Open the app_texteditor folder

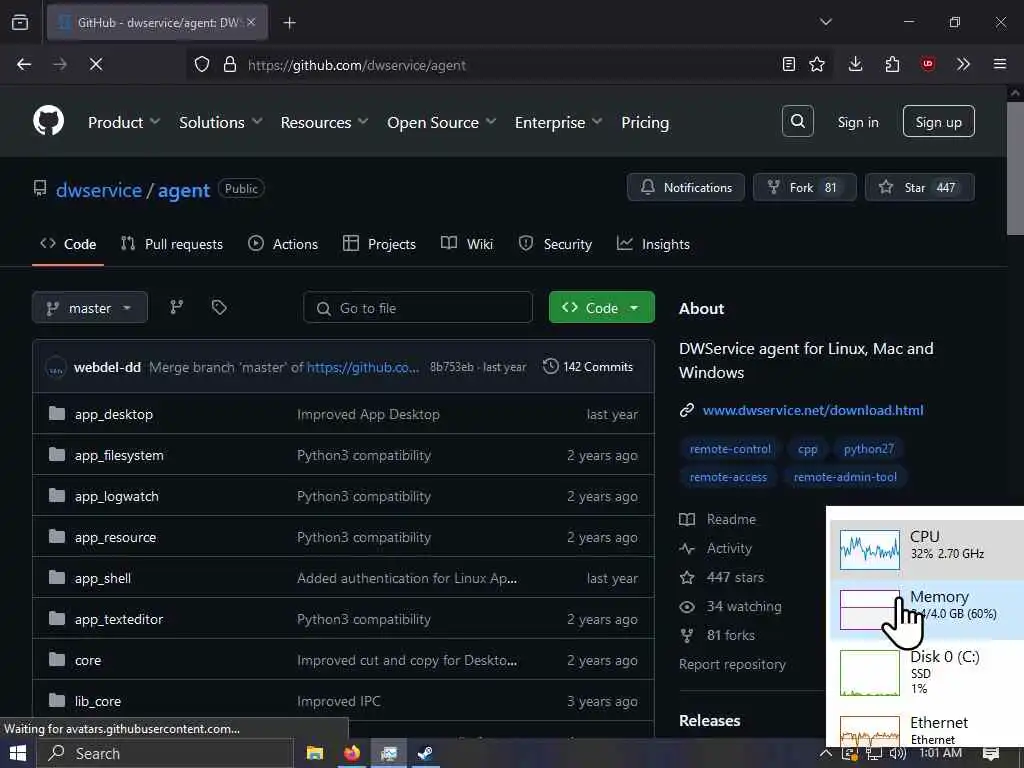[119, 619]
